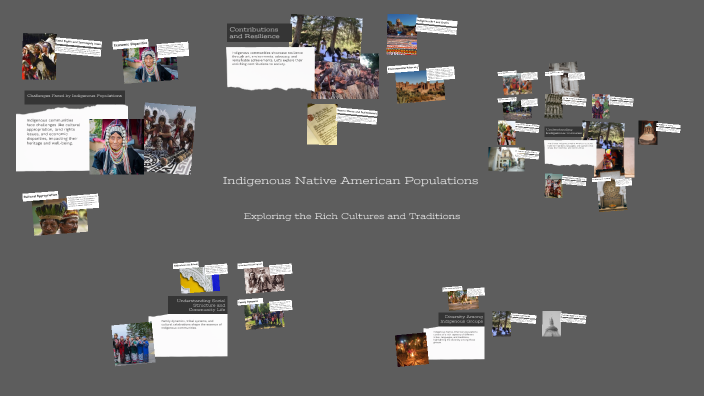704x396 pixels.
Task: Click the 'Cultural Appropriation' label
Action: [40, 196]
